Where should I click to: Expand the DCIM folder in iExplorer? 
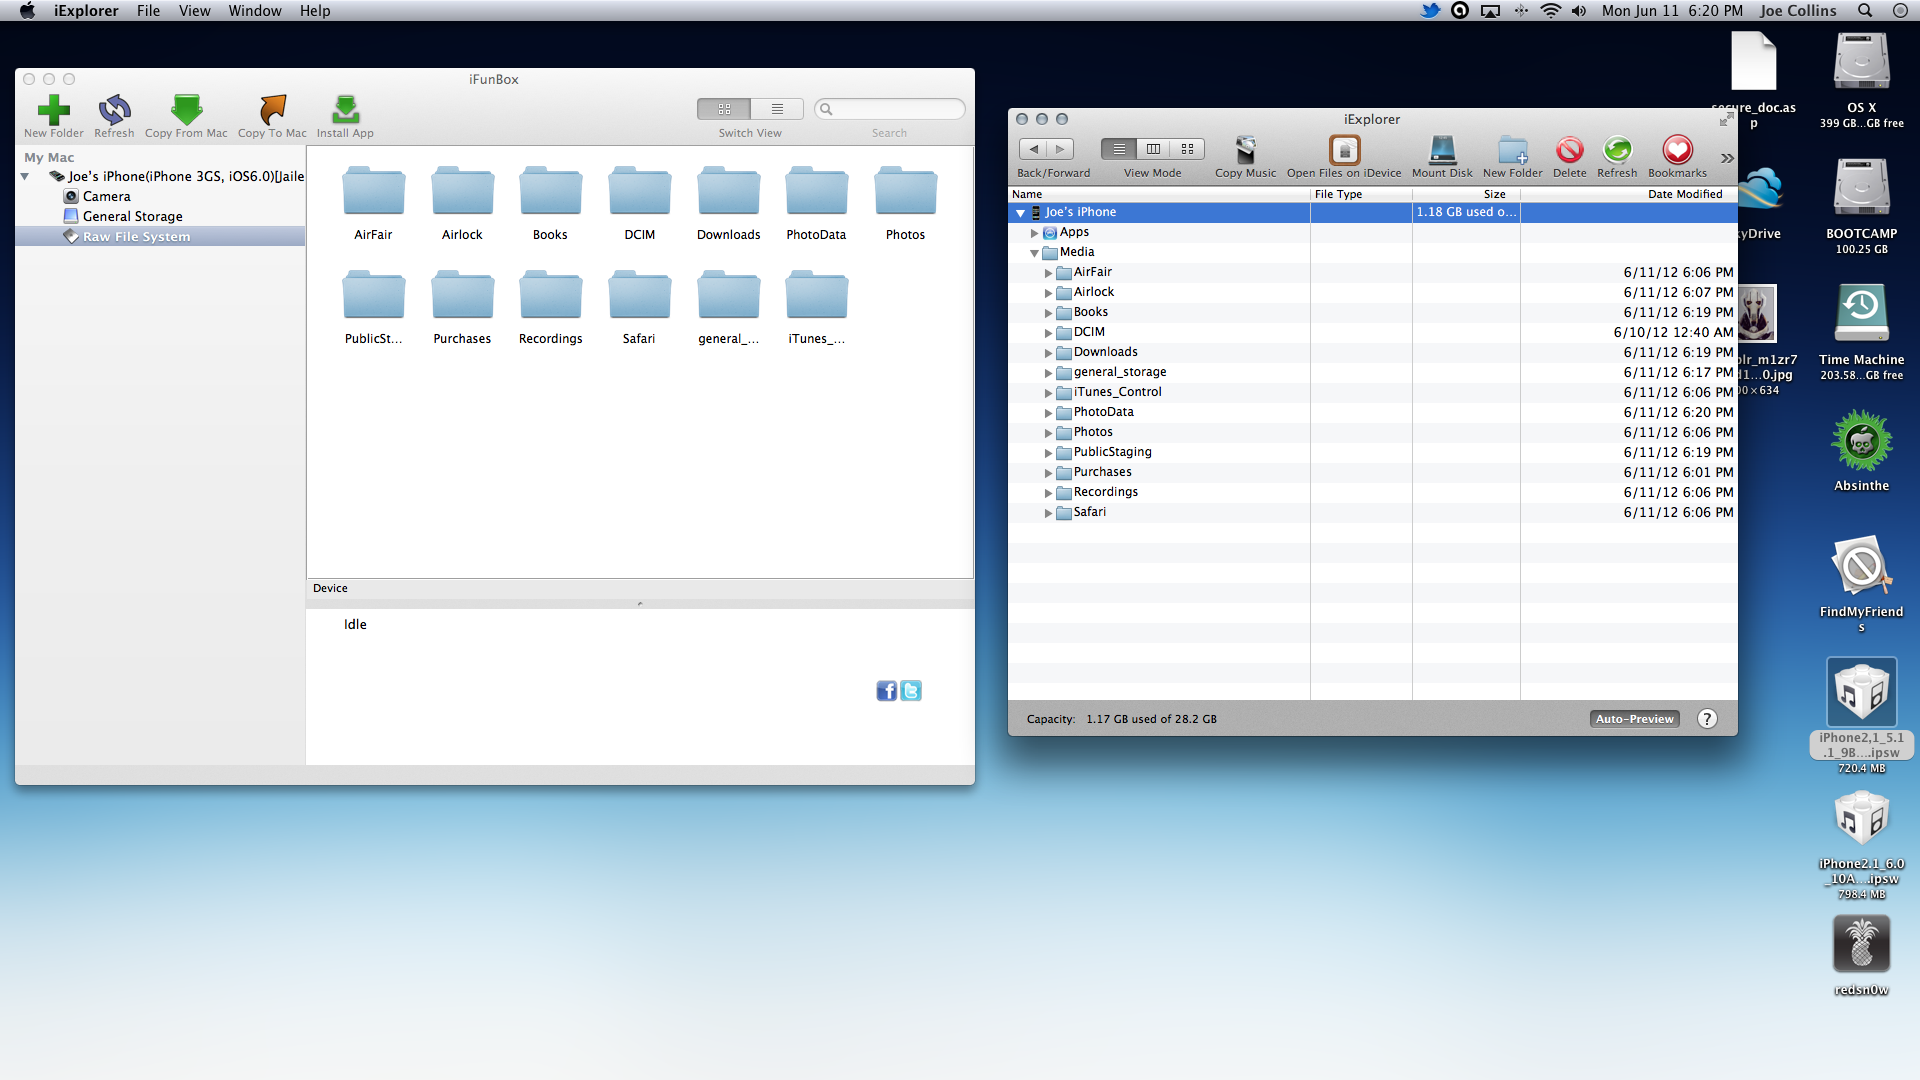pyautogui.click(x=1048, y=333)
